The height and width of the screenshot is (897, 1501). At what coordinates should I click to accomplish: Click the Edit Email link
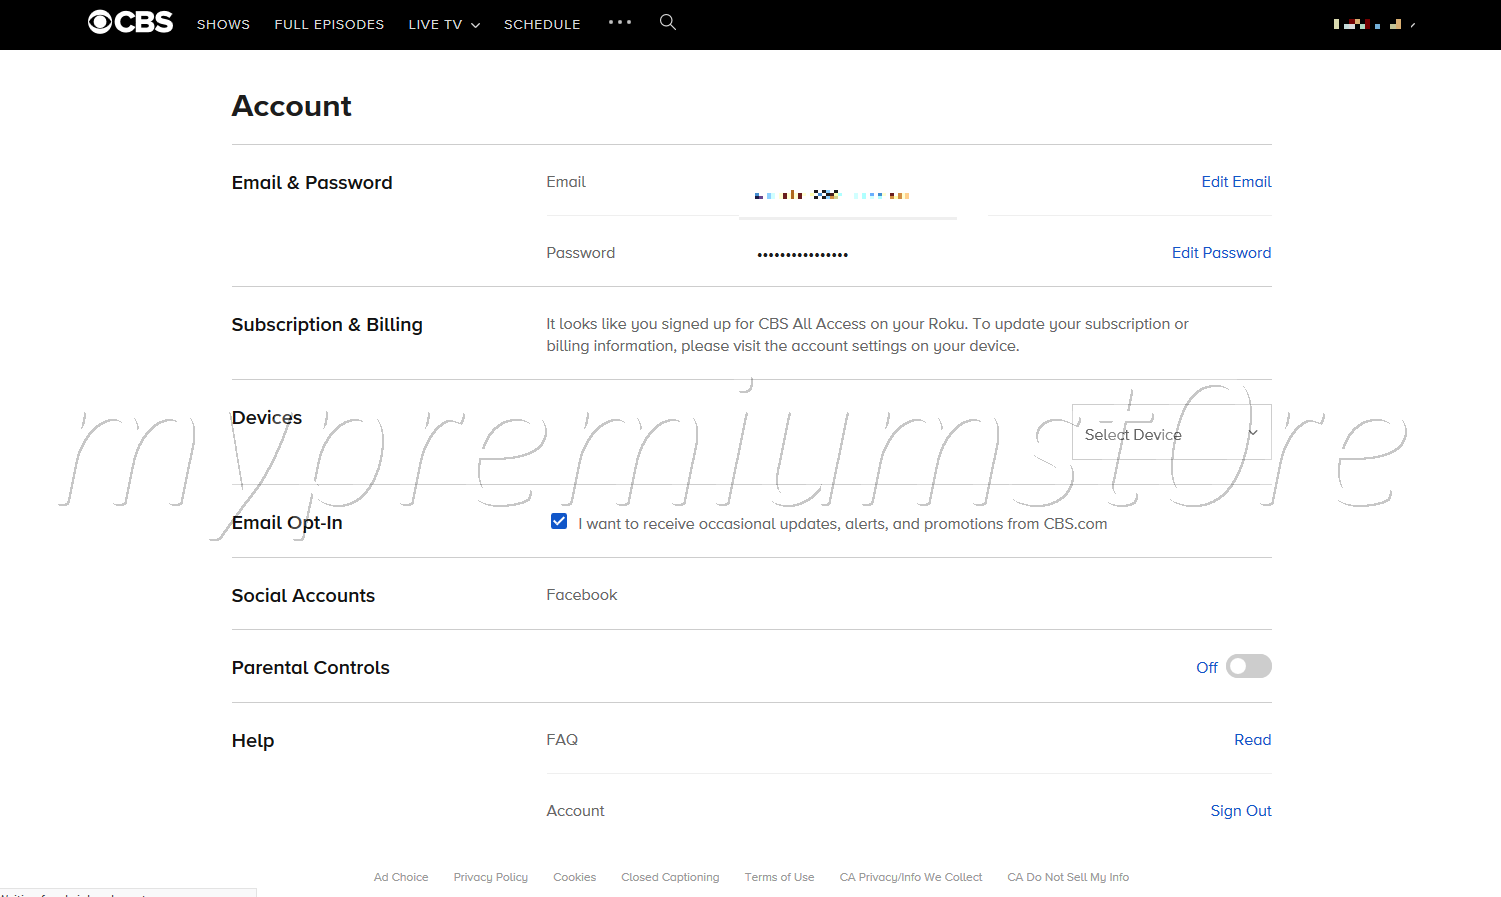click(x=1236, y=182)
